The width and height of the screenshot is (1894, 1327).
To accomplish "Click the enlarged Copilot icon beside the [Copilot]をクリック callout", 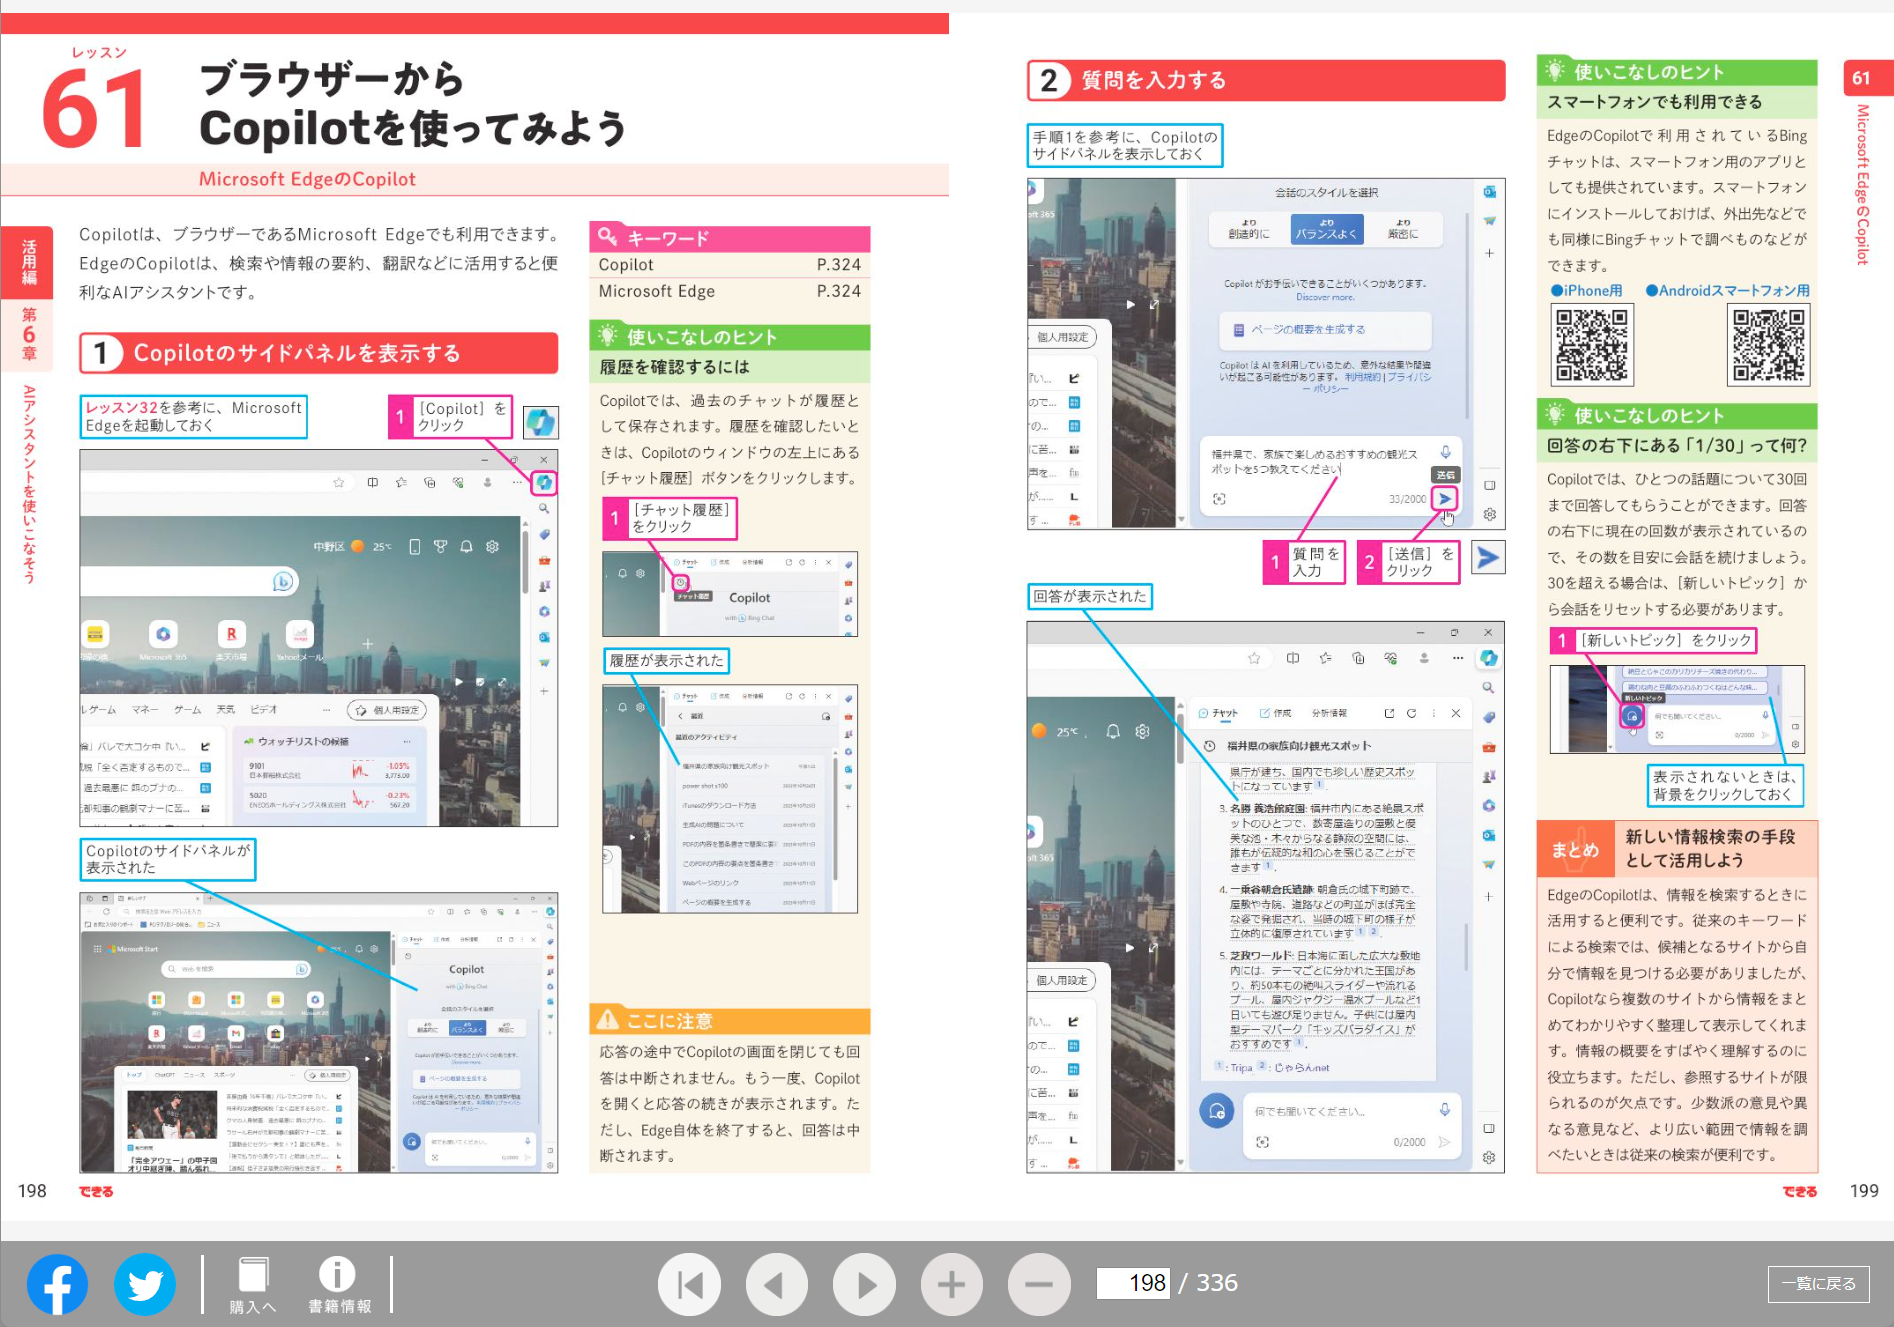I will (541, 422).
